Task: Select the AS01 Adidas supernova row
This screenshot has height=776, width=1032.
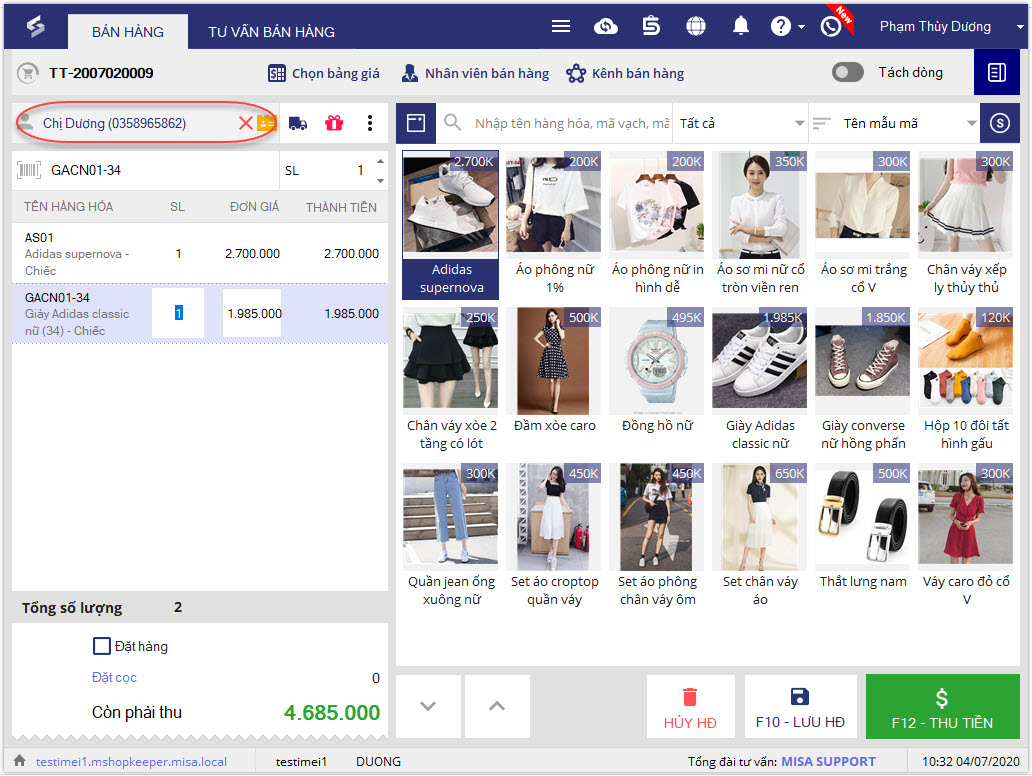Action: (200, 253)
